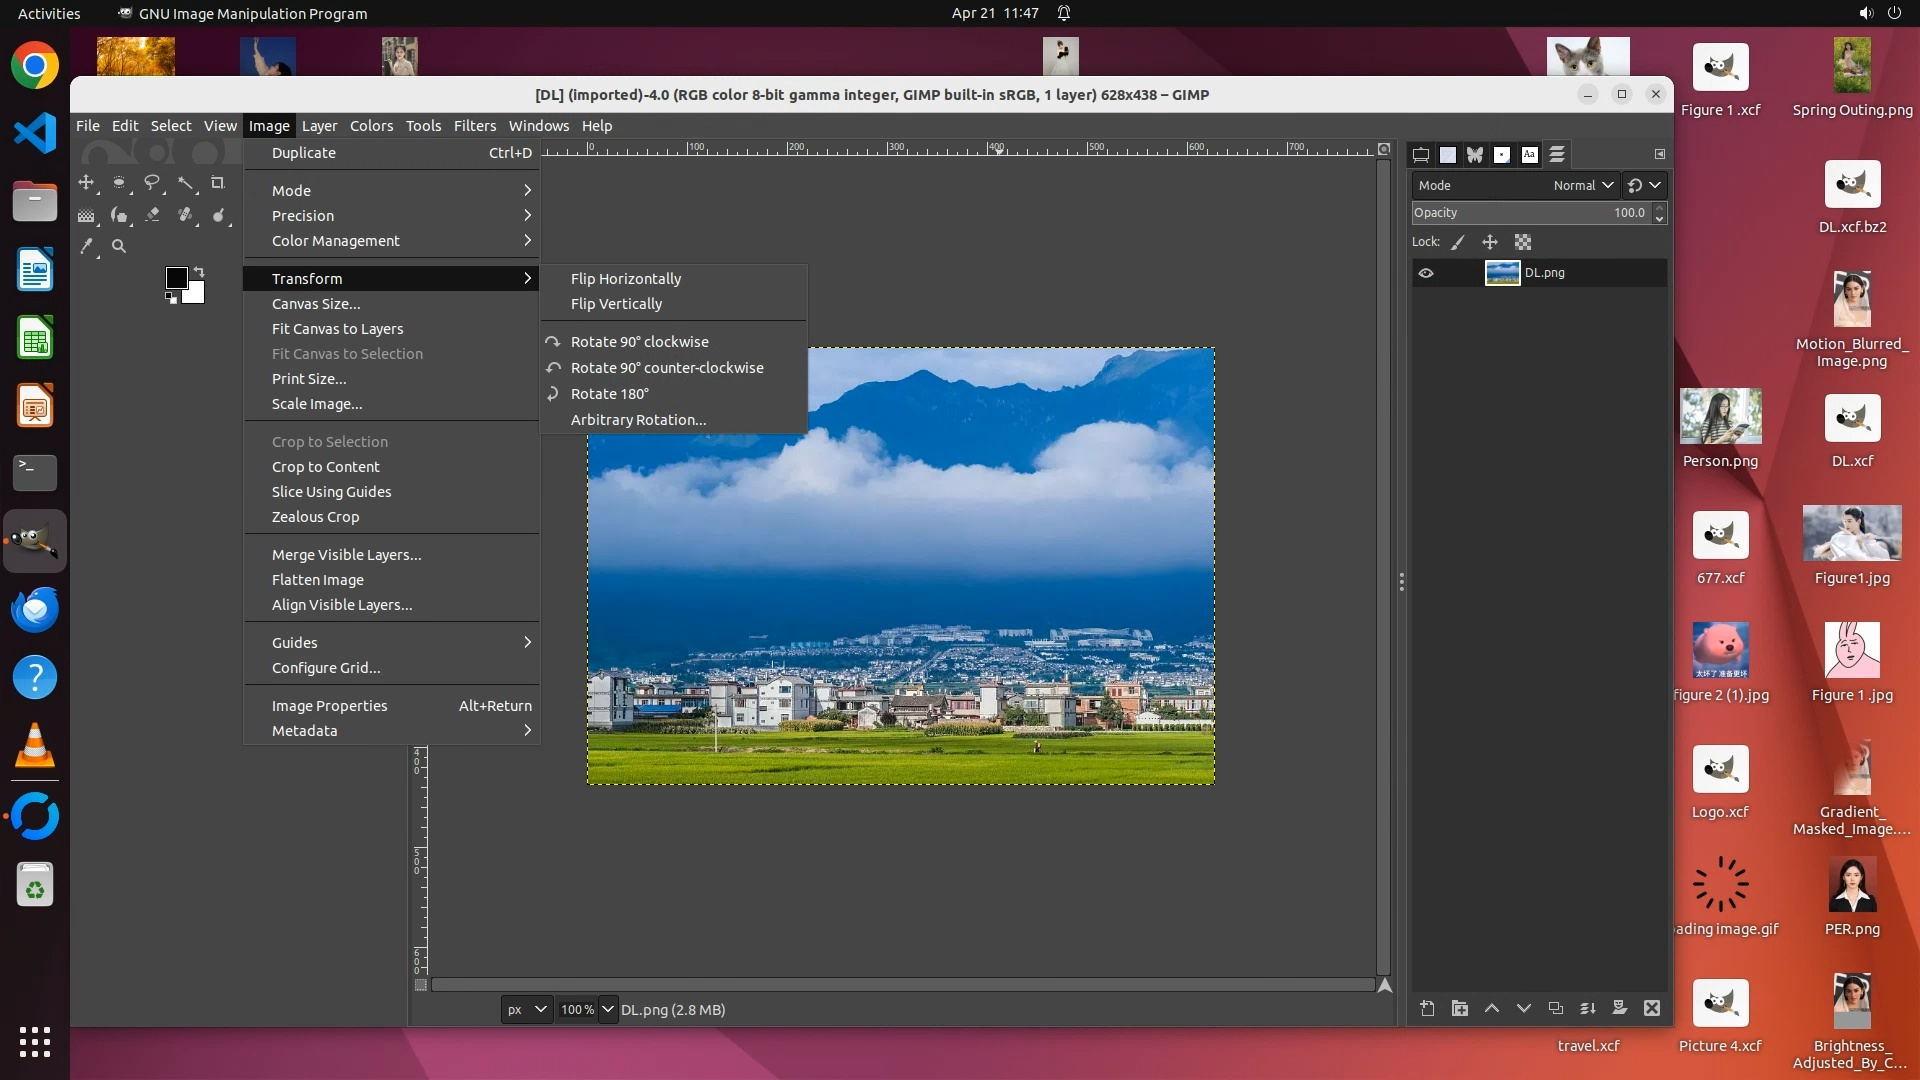Viewport: 1920px width, 1080px height.
Task: Click Scale Image... menu entry
Action: point(316,404)
